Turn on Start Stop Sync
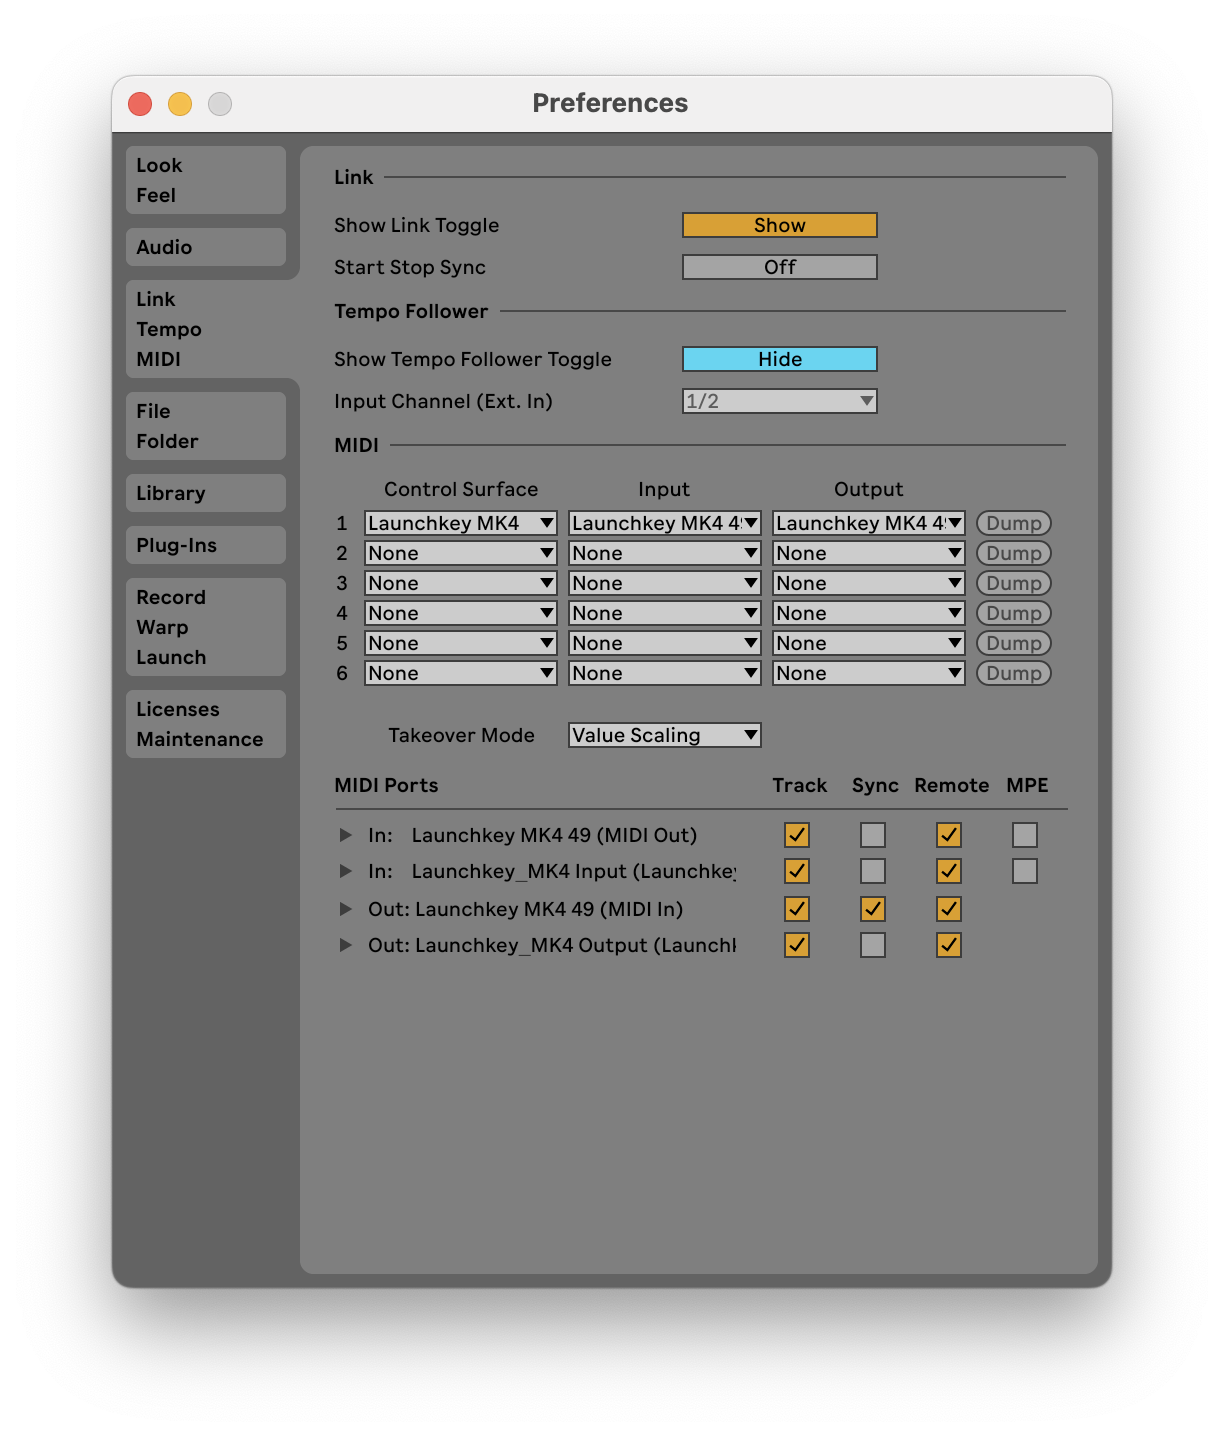The image size is (1224, 1436). pyautogui.click(x=780, y=267)
